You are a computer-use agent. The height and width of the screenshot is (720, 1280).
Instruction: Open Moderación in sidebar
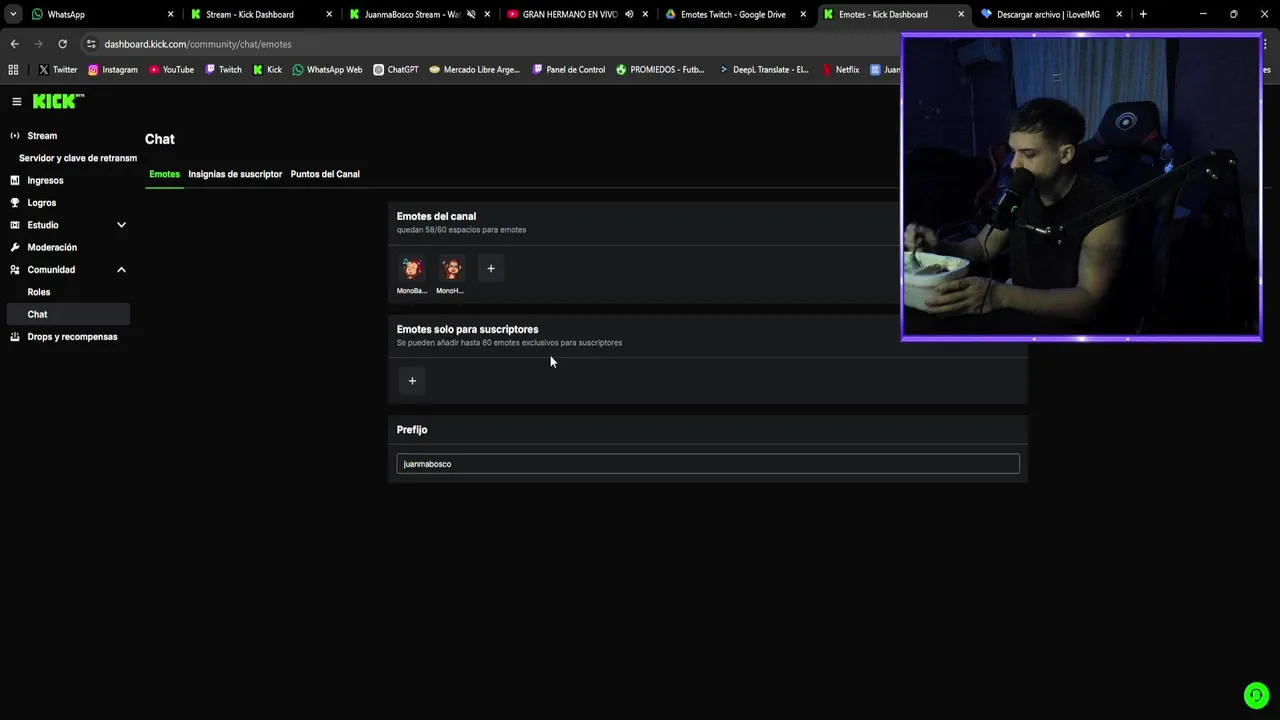[52, 247]
